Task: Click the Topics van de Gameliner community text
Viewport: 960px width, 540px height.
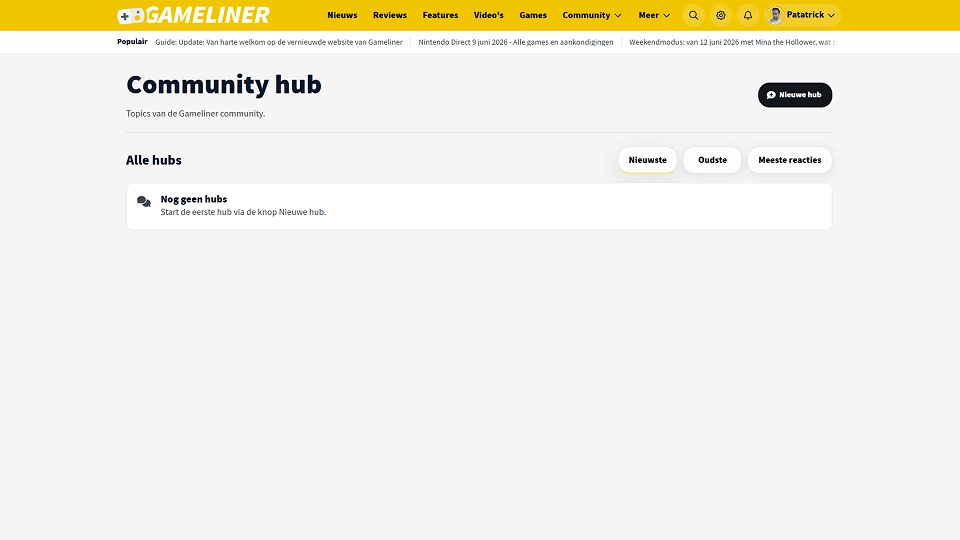Action: [x=195, y=113]
